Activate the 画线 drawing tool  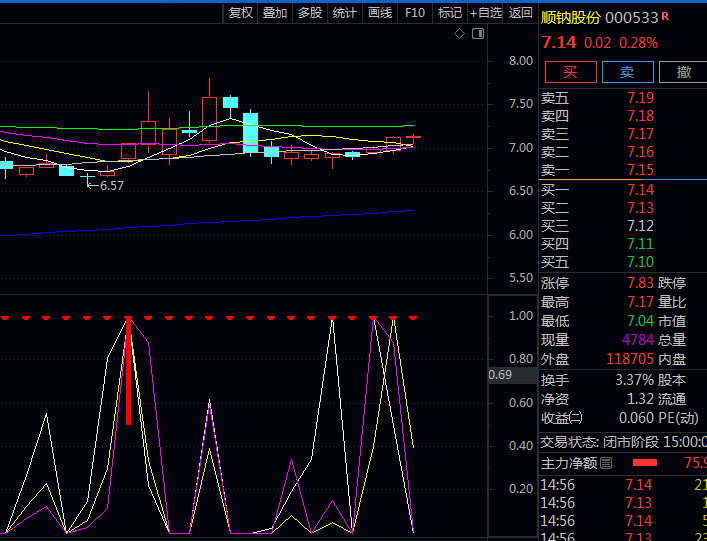click(x=380, y=13)
